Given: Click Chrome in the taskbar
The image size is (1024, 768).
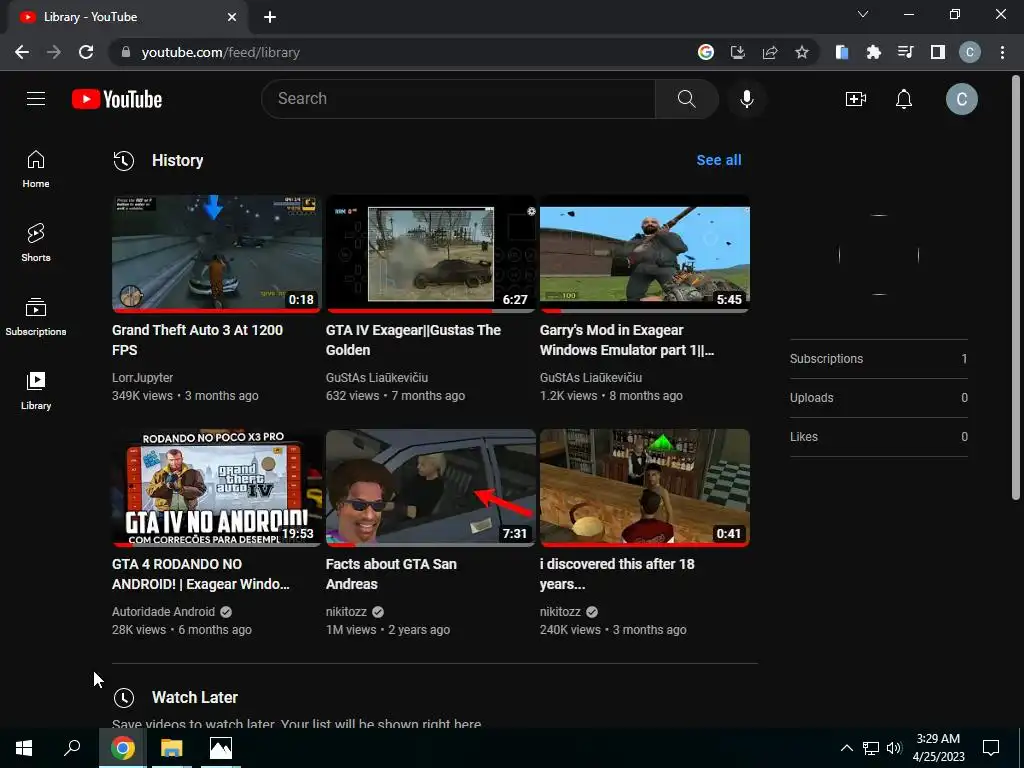Looking at the screenshot, I should (123, 748).
